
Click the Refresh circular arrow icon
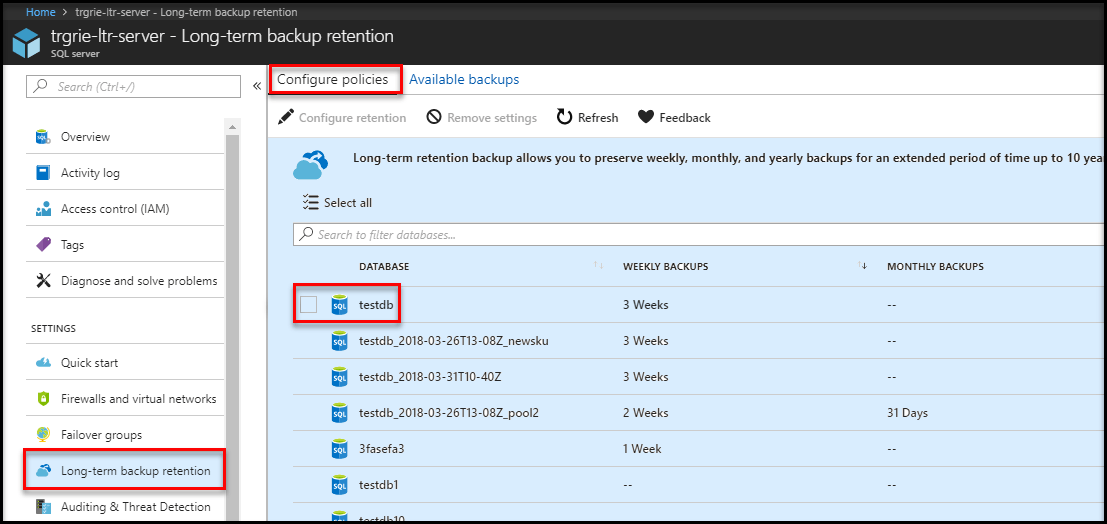coord(564,117)
